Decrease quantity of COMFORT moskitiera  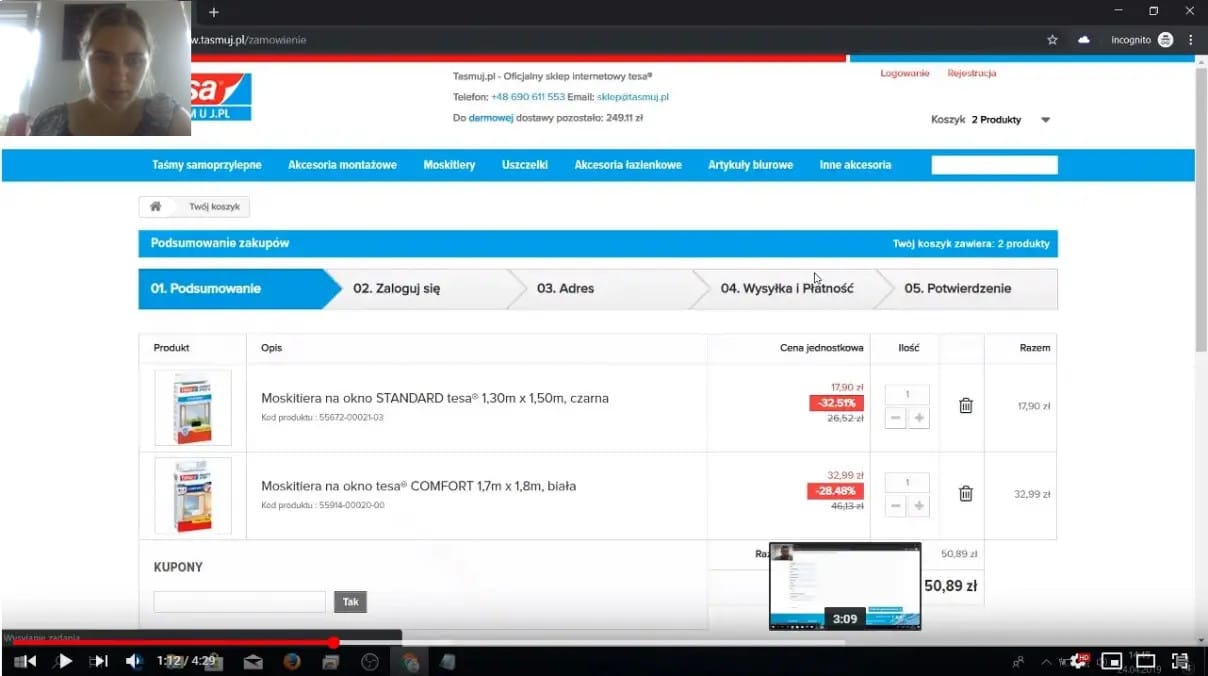tap(895, 507)
